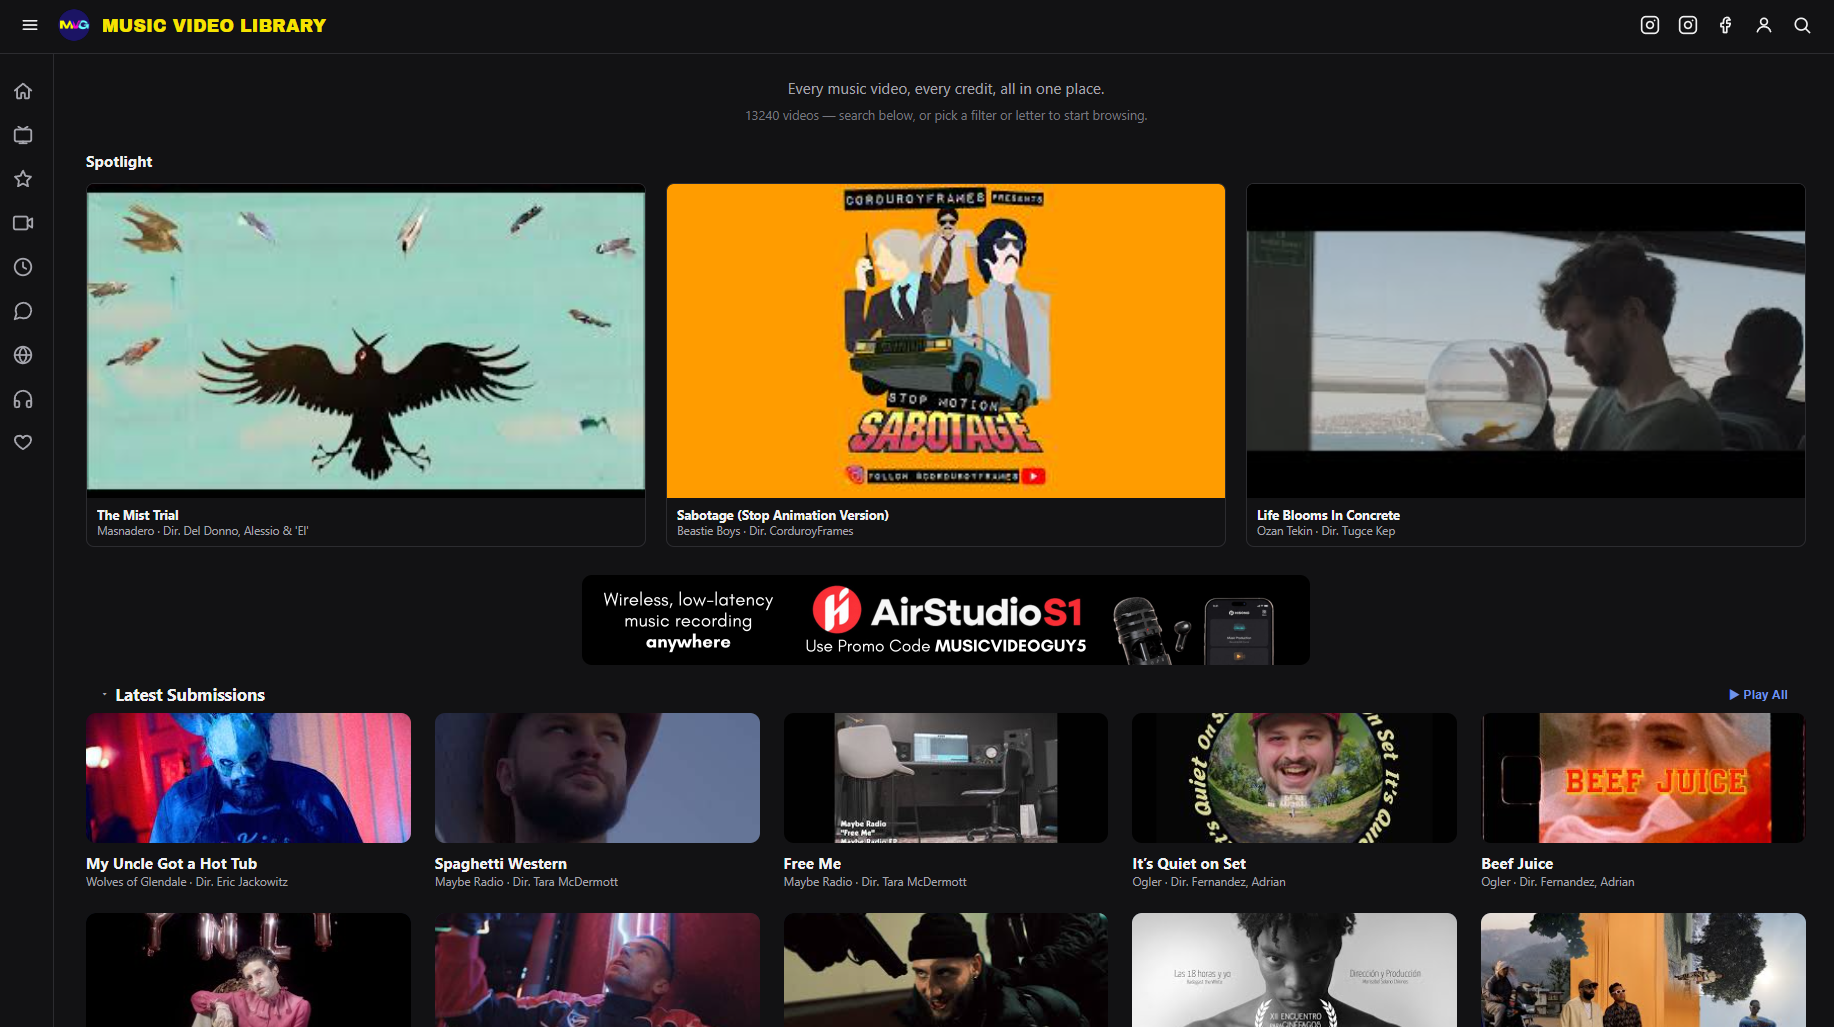Play all latest submissions

pyautogui.click(x=1758, y=695)
